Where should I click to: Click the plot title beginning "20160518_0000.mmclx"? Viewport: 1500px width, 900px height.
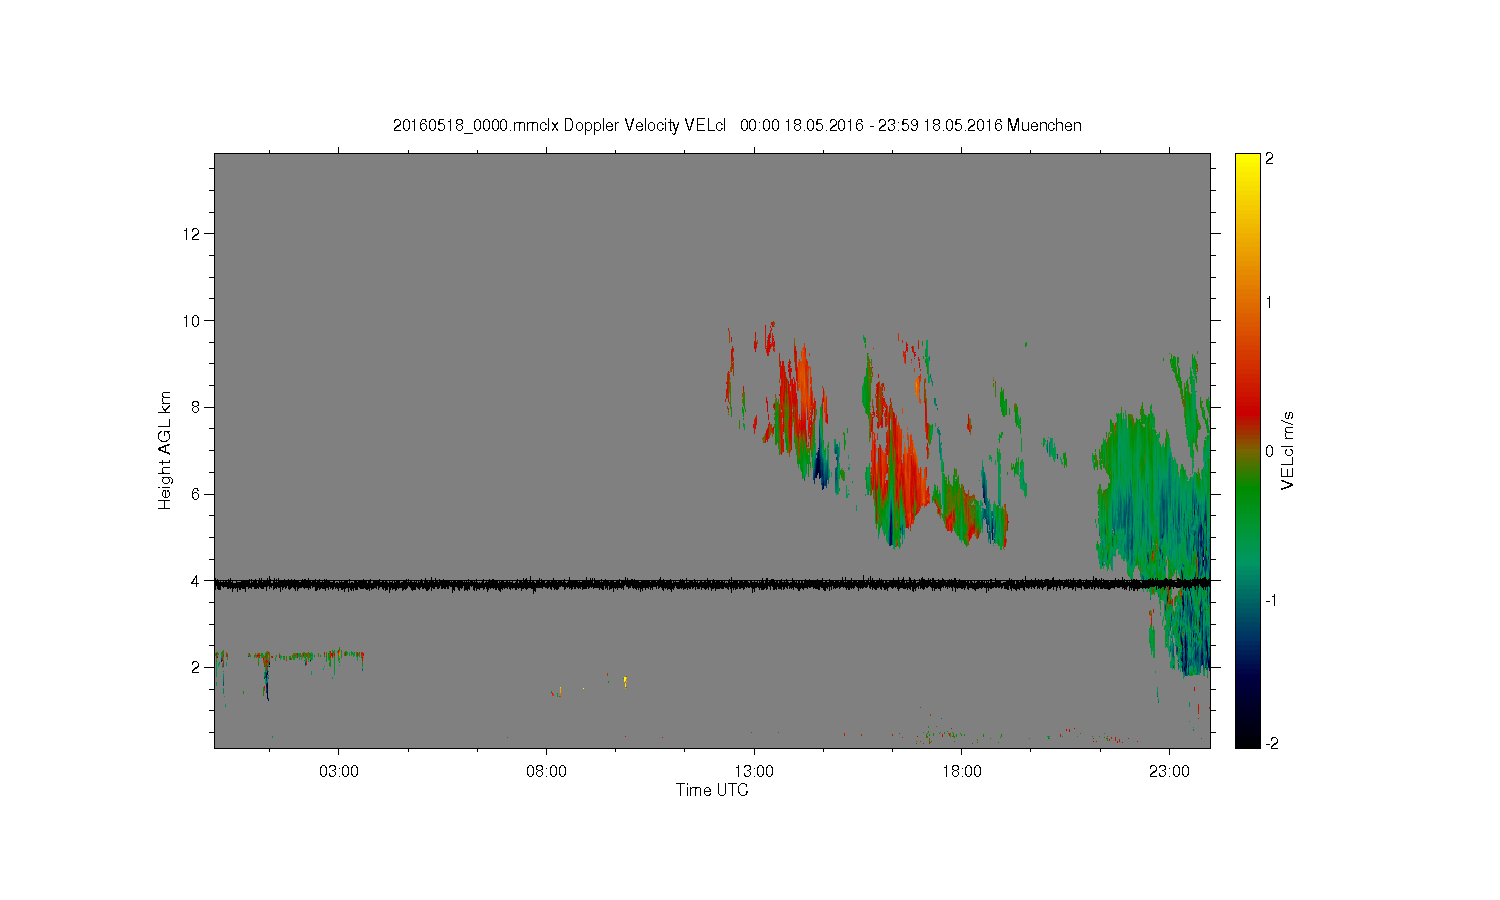point(737,125)
